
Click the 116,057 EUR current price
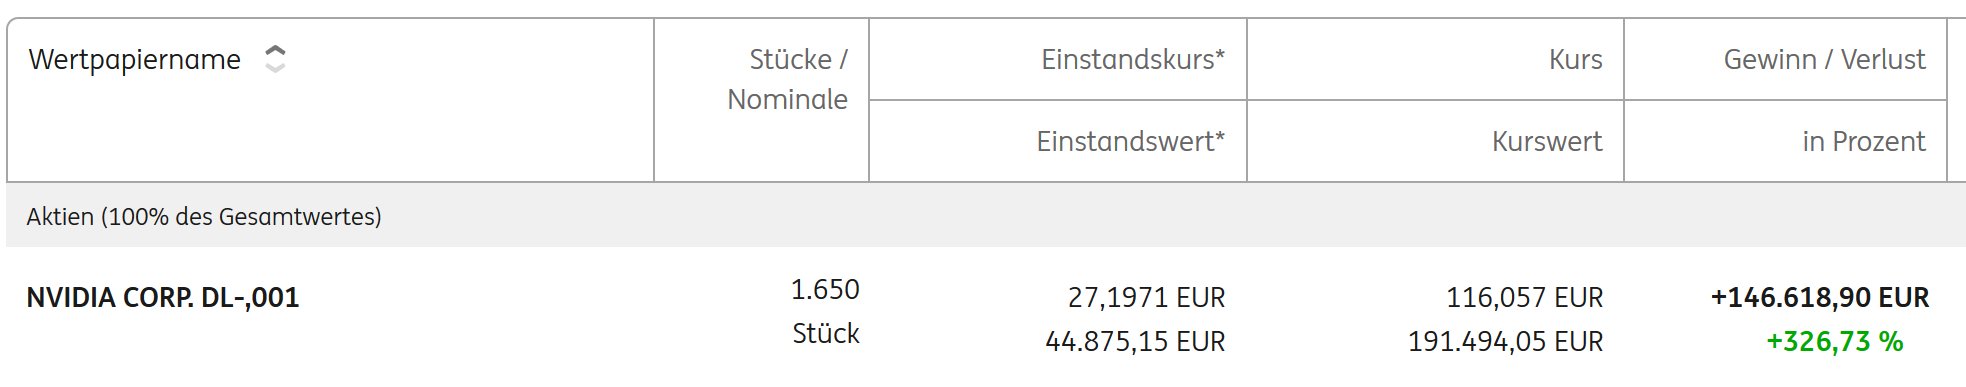tap(1524, 297)
